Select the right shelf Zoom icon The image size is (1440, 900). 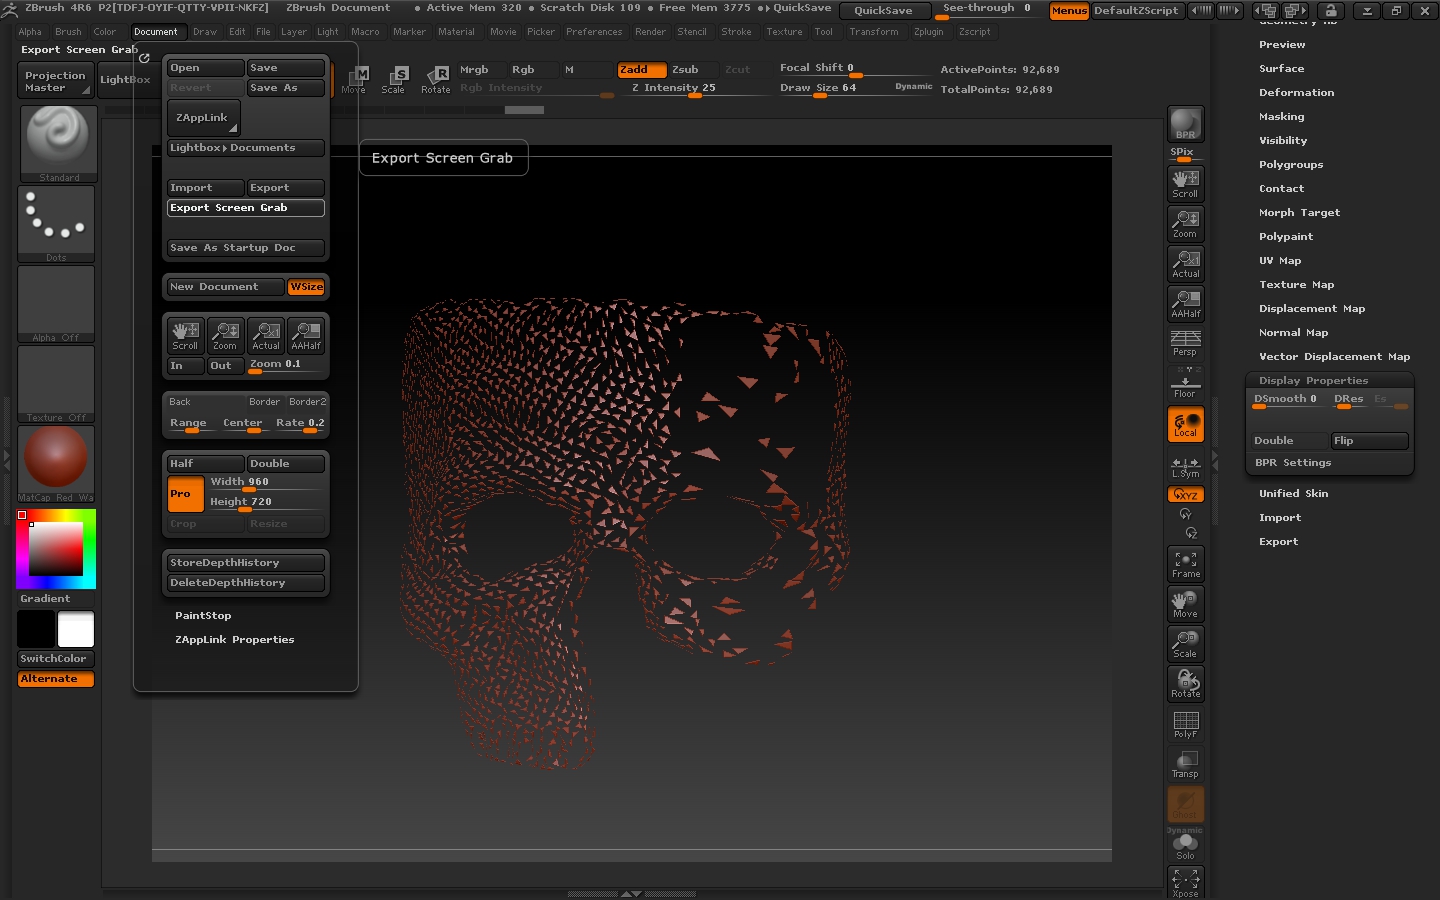tap(1185, 223)
